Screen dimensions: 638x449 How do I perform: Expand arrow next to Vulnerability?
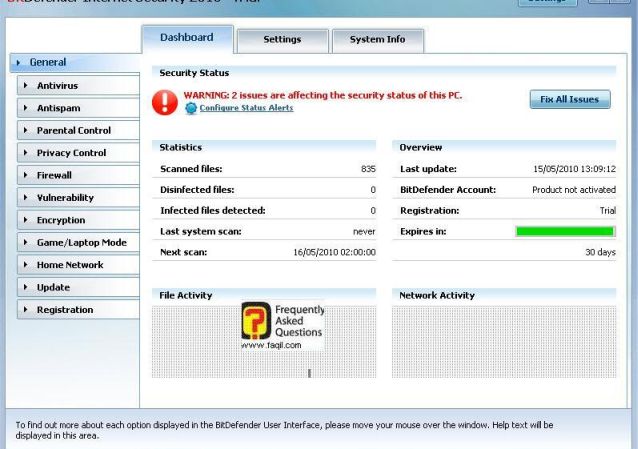click(x=26, y=197)
